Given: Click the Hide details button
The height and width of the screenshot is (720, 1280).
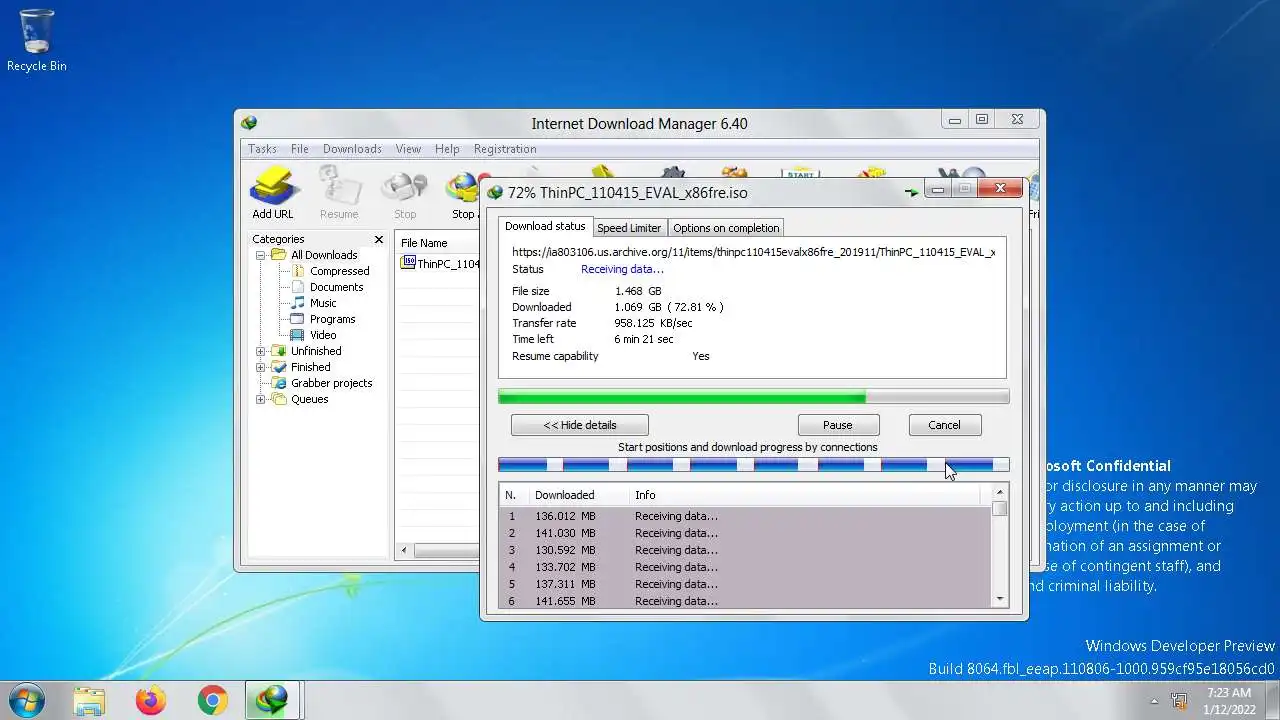Looking at the screenshot, I should click(580, 425).
